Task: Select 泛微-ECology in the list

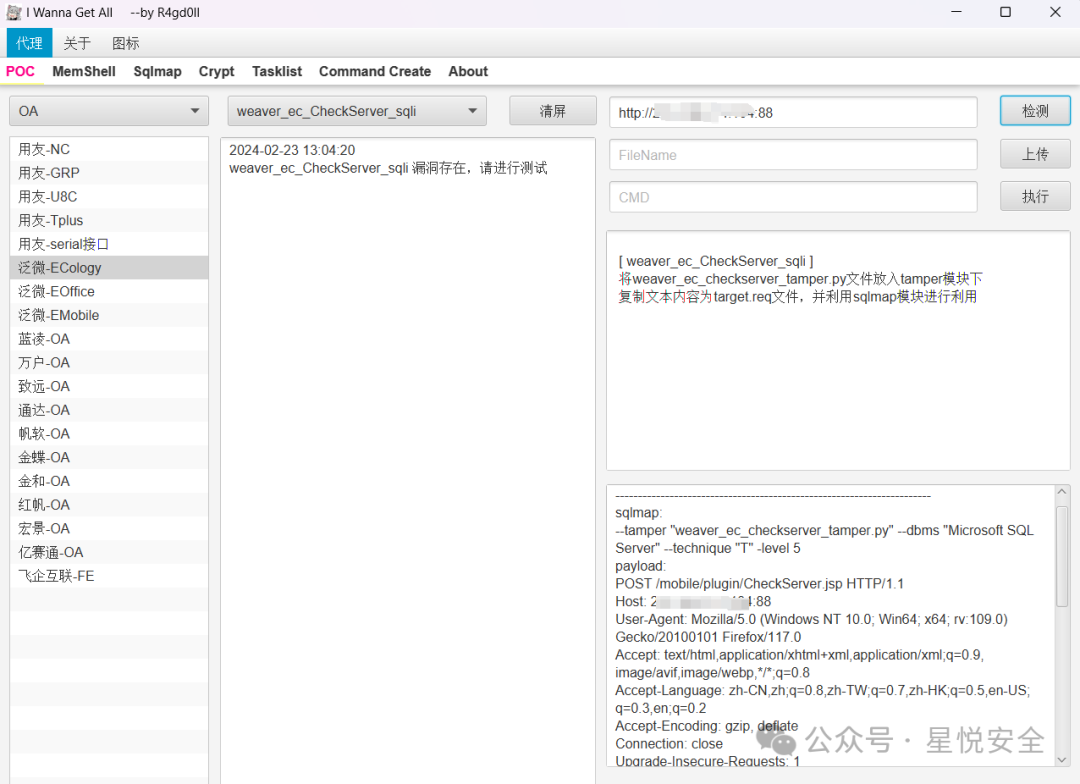Action: click(x=109, y=268)
